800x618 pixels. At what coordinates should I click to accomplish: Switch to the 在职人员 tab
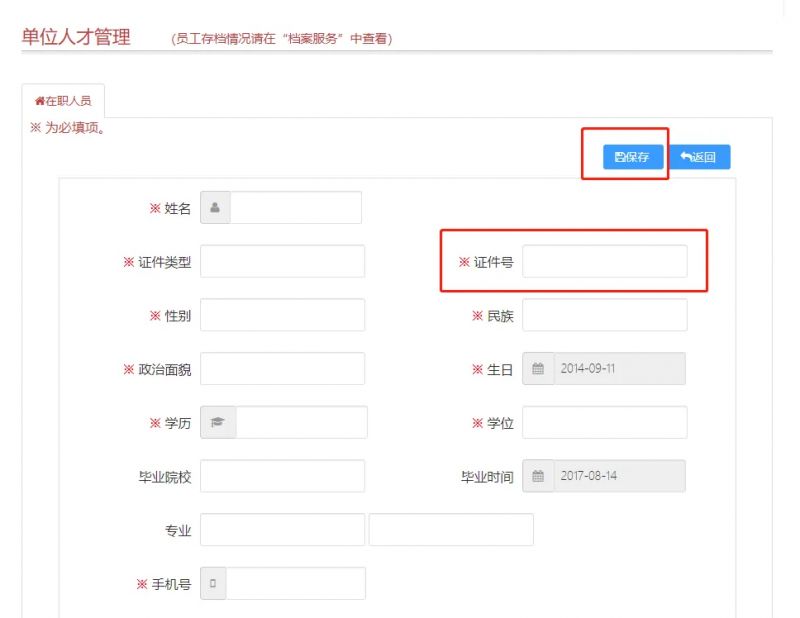63,101
